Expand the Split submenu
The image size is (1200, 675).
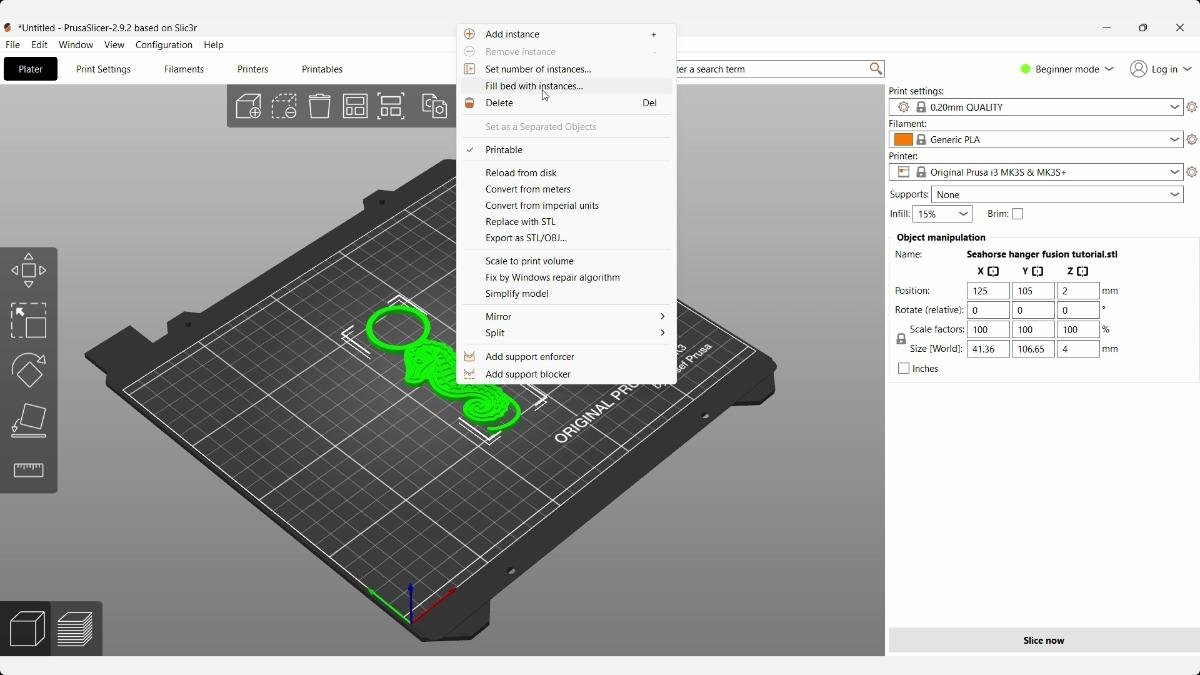click(567, 333)
